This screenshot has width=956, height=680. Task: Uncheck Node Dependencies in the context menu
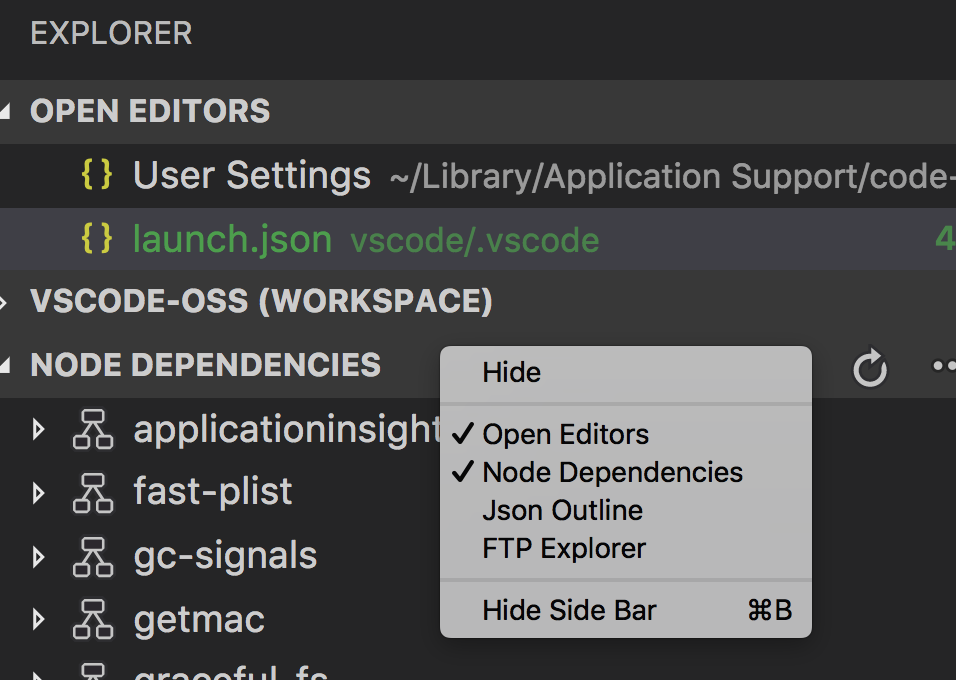tap(613, 472)
